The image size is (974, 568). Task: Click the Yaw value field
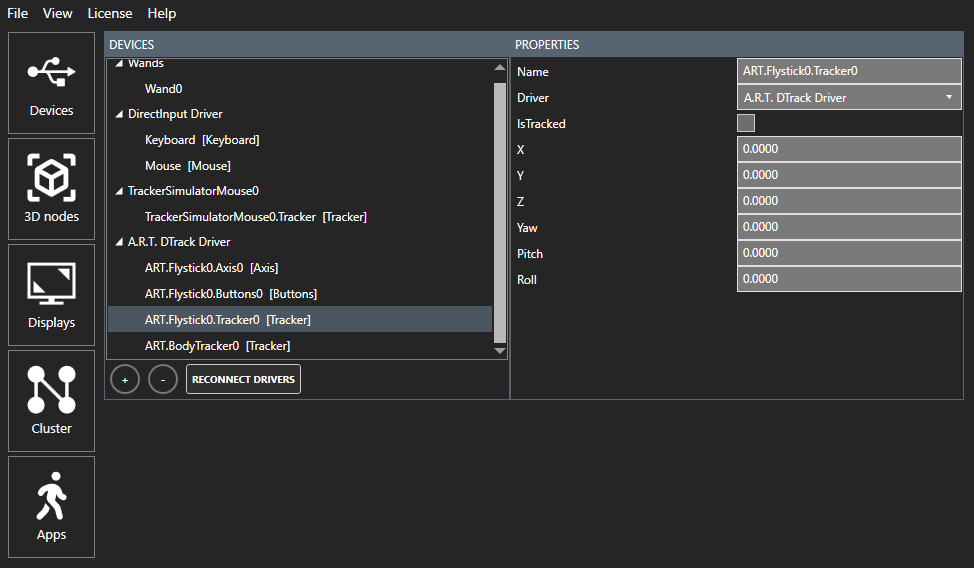point(849,227)
